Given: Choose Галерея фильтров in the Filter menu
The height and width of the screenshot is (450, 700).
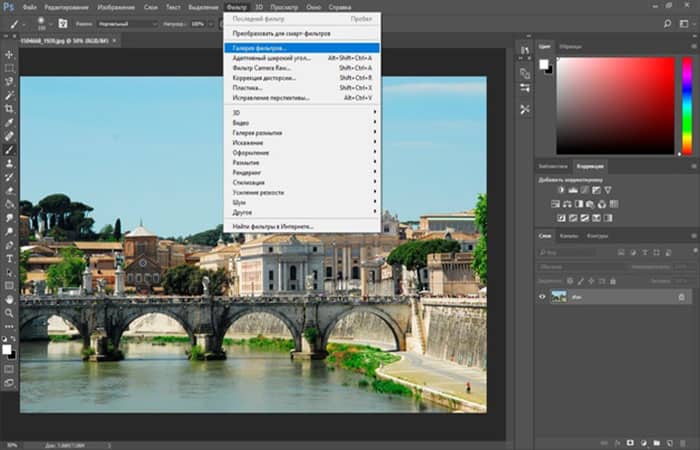Looking at the screenshot, I should click(x=302, y=48).
